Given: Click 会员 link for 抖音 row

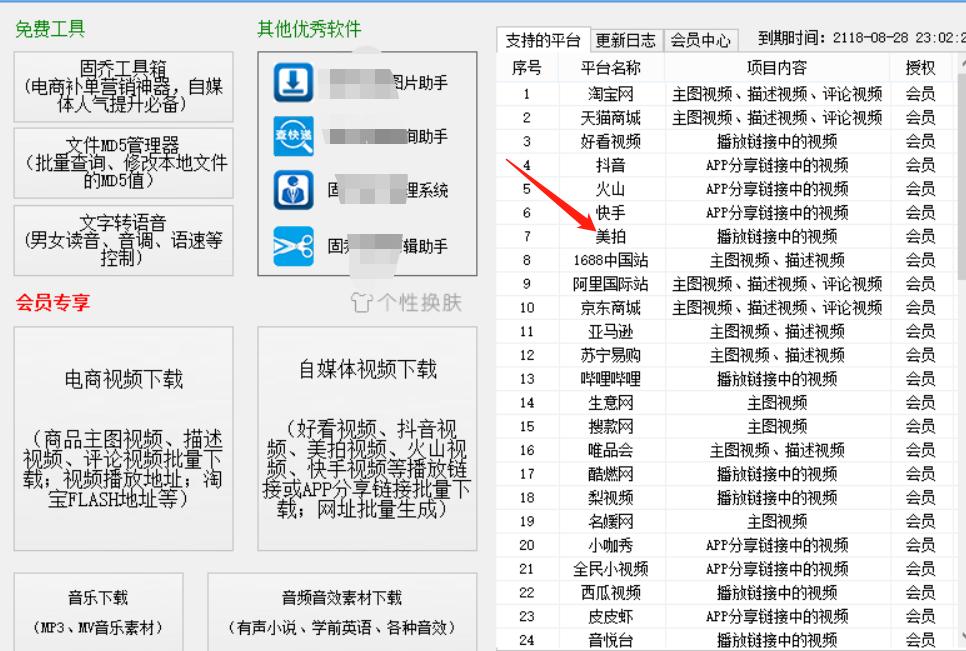Looking at the screenshot, I should (920, 164).
